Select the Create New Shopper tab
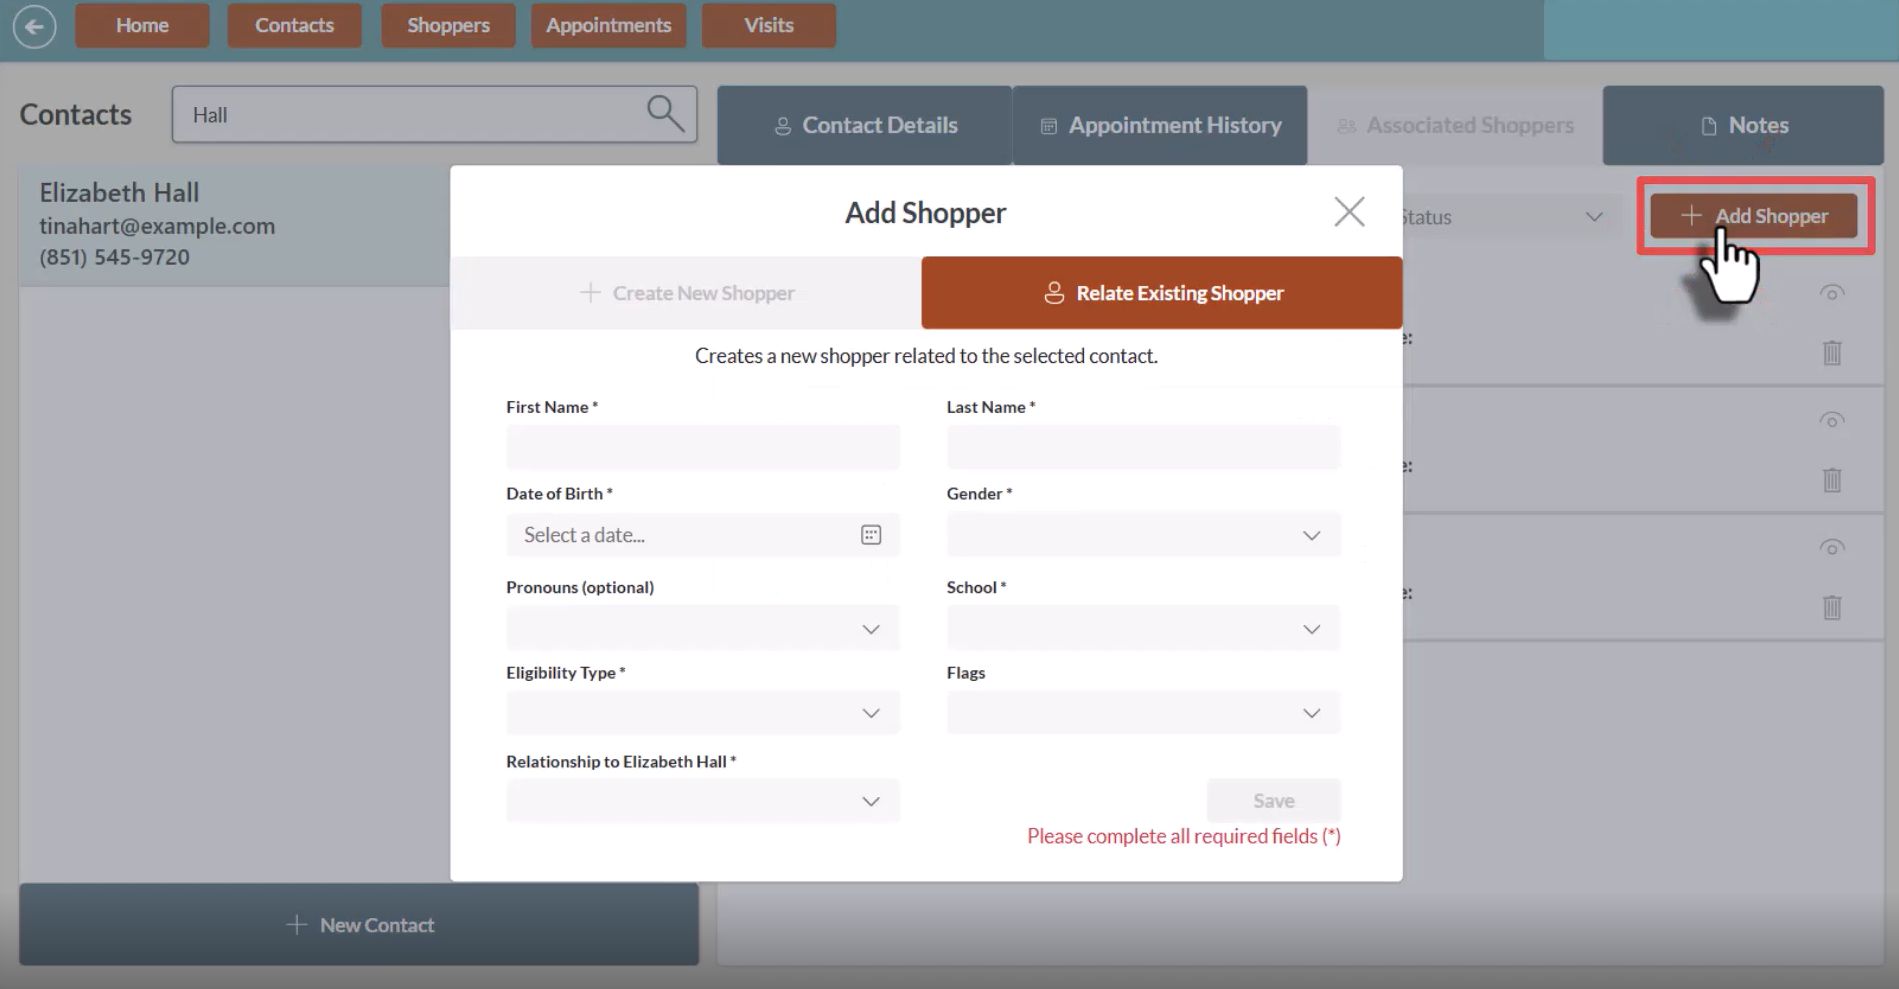 (x=686, y=293)
